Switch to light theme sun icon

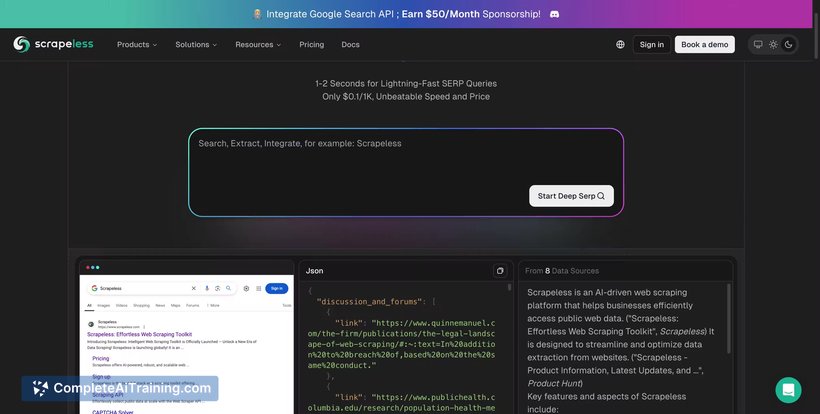(x=773, y=44)
